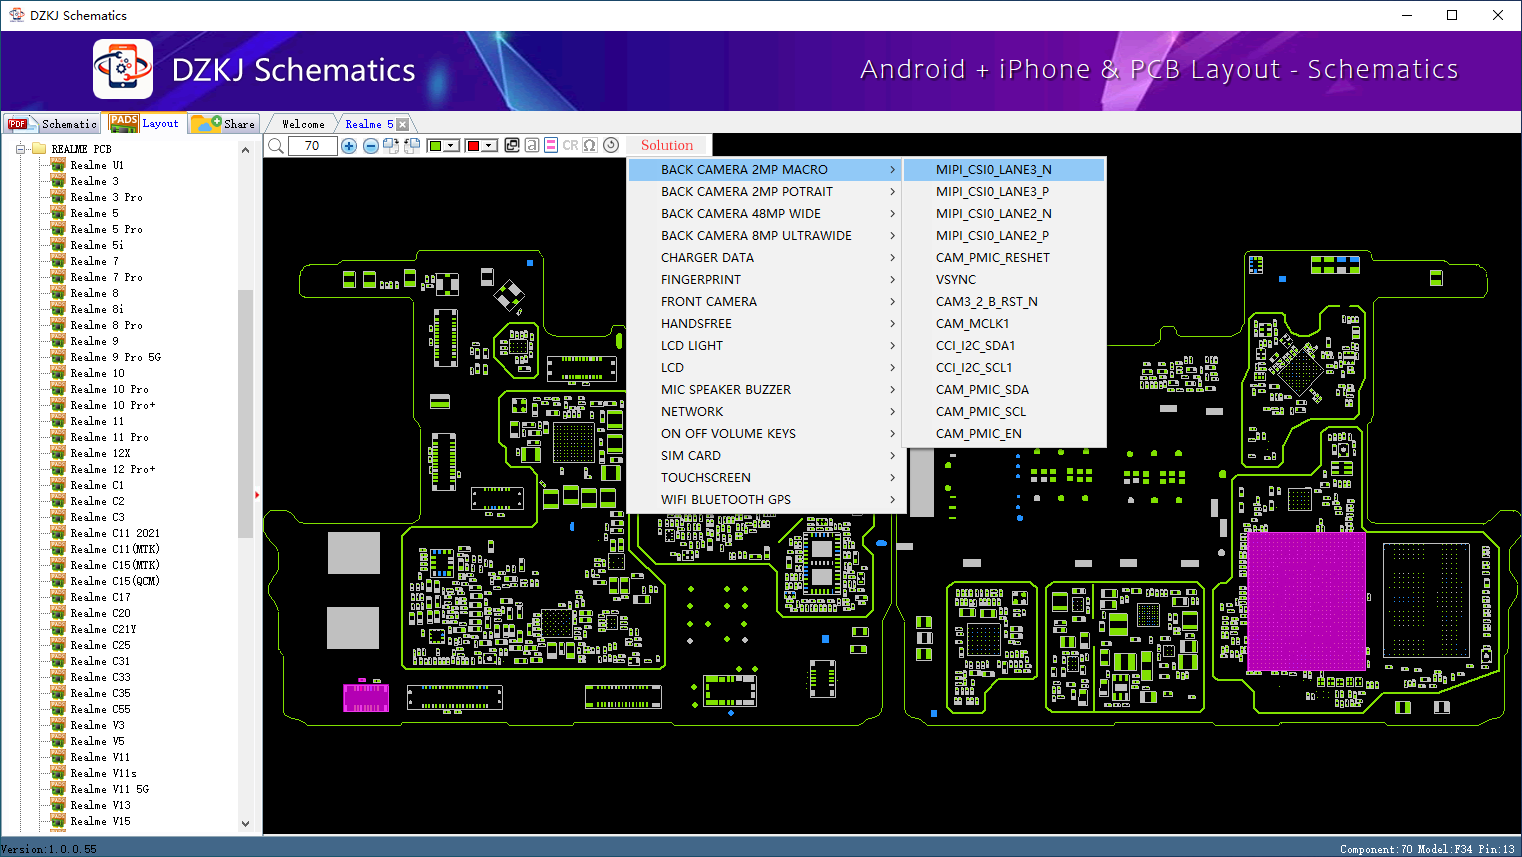
Task: Click the overlapping windows icon
Action: [x=512, y=146]
